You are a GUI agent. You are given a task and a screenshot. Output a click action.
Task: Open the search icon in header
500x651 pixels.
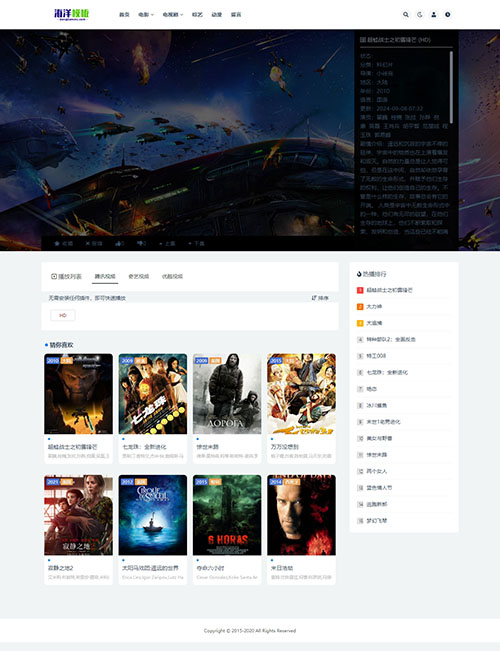(x=406, y=15)
